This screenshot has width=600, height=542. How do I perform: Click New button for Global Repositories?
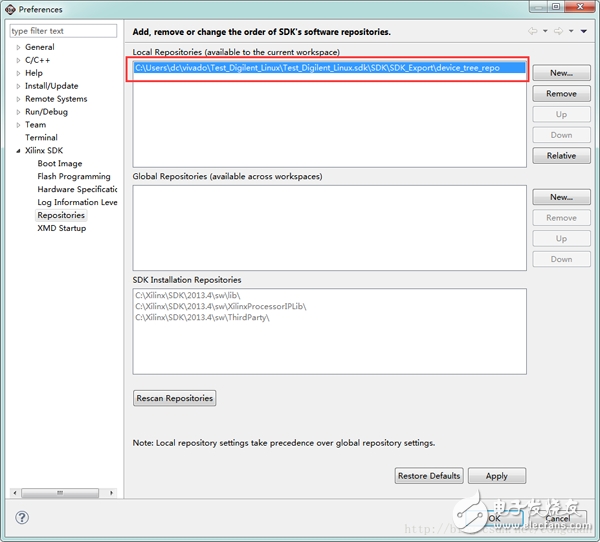(x=561, y=197)
